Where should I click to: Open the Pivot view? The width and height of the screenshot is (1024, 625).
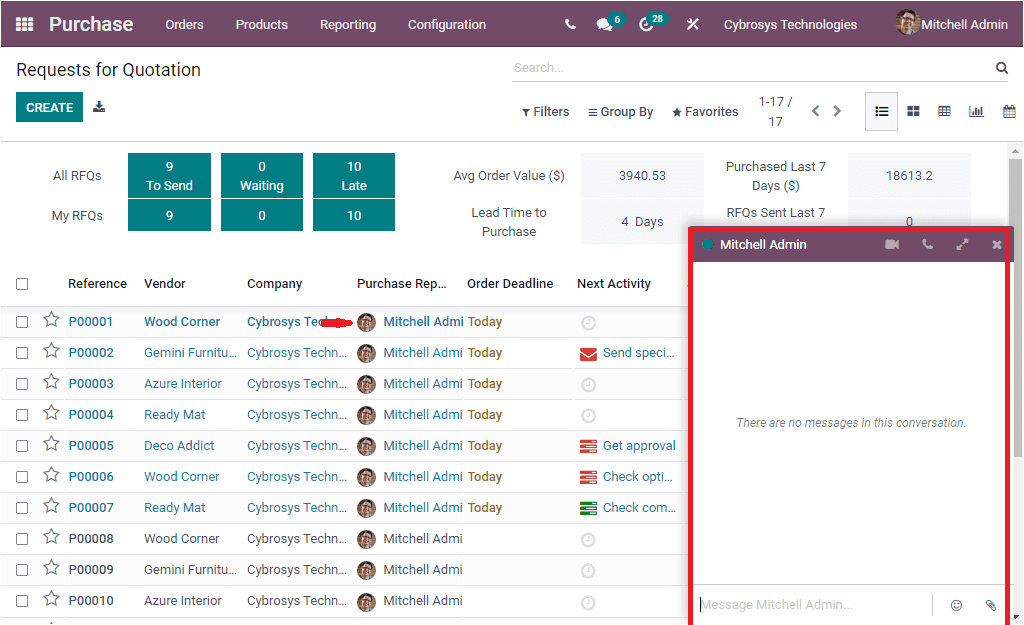[x=945, y=111]
